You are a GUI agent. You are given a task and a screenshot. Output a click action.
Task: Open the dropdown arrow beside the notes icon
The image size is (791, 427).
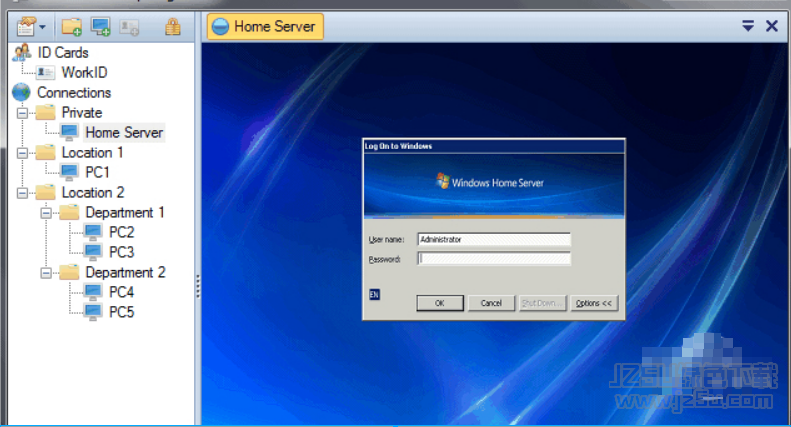[x=42, y=27]
